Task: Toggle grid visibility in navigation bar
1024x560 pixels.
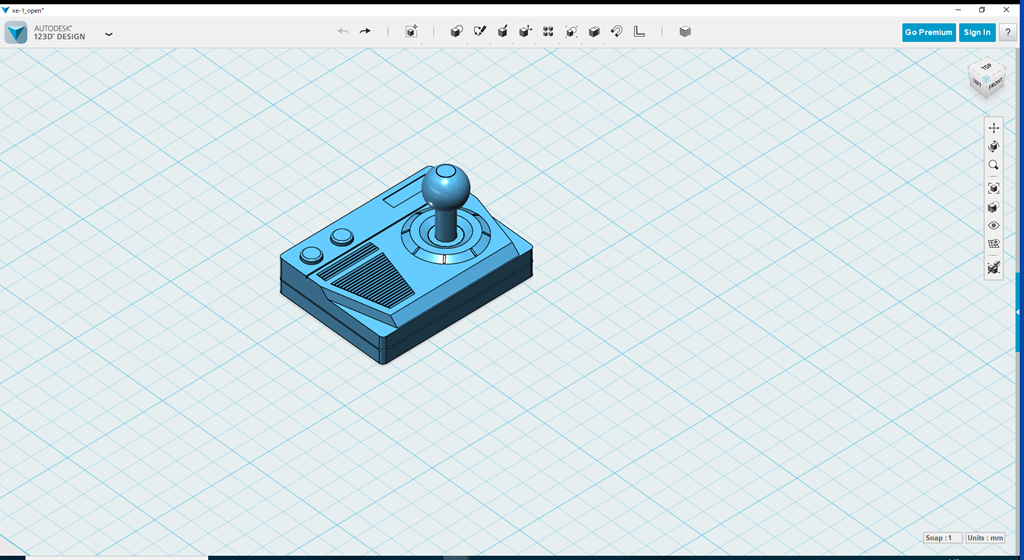Action: (993, 244)
